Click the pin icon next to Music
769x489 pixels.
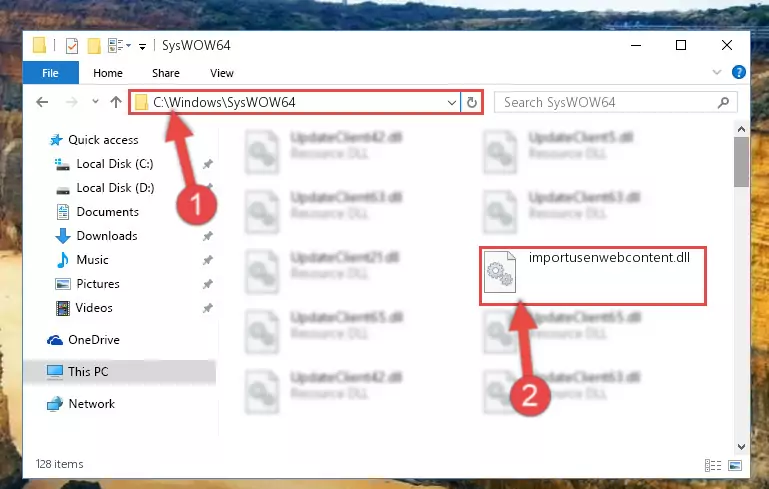point(208,260)
